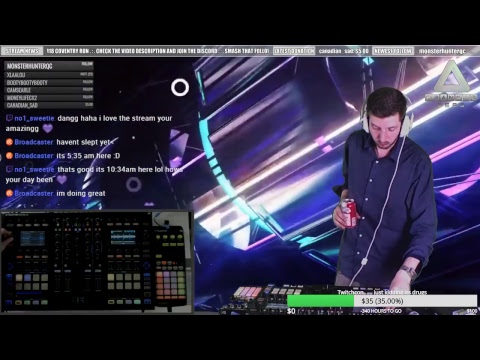The width and height of the screenshot is (480, 360).
Task: Click the Broadcaster name on 'im doing great'
Action: [34, 193]
